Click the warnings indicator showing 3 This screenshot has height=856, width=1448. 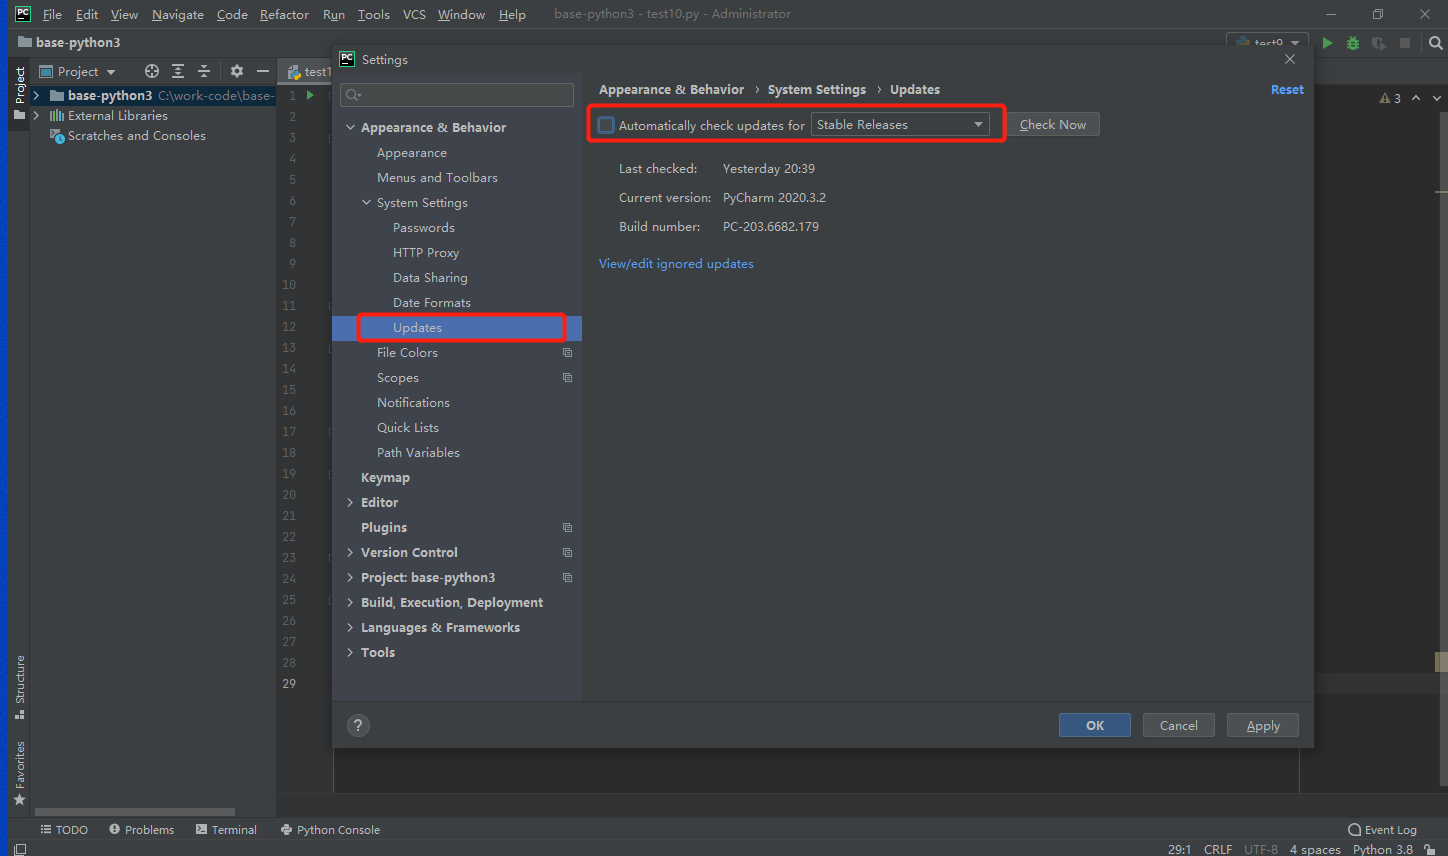point(1390,98)
